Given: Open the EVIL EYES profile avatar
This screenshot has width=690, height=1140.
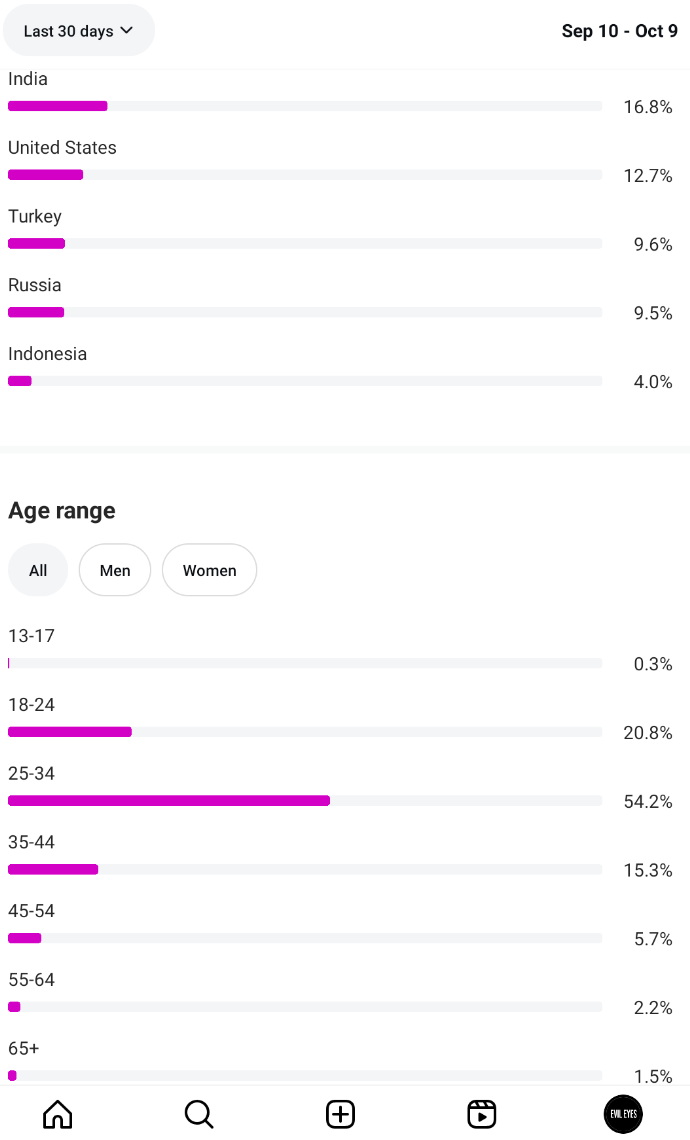Looking at the screenshot, I should tap(623, 1114).
